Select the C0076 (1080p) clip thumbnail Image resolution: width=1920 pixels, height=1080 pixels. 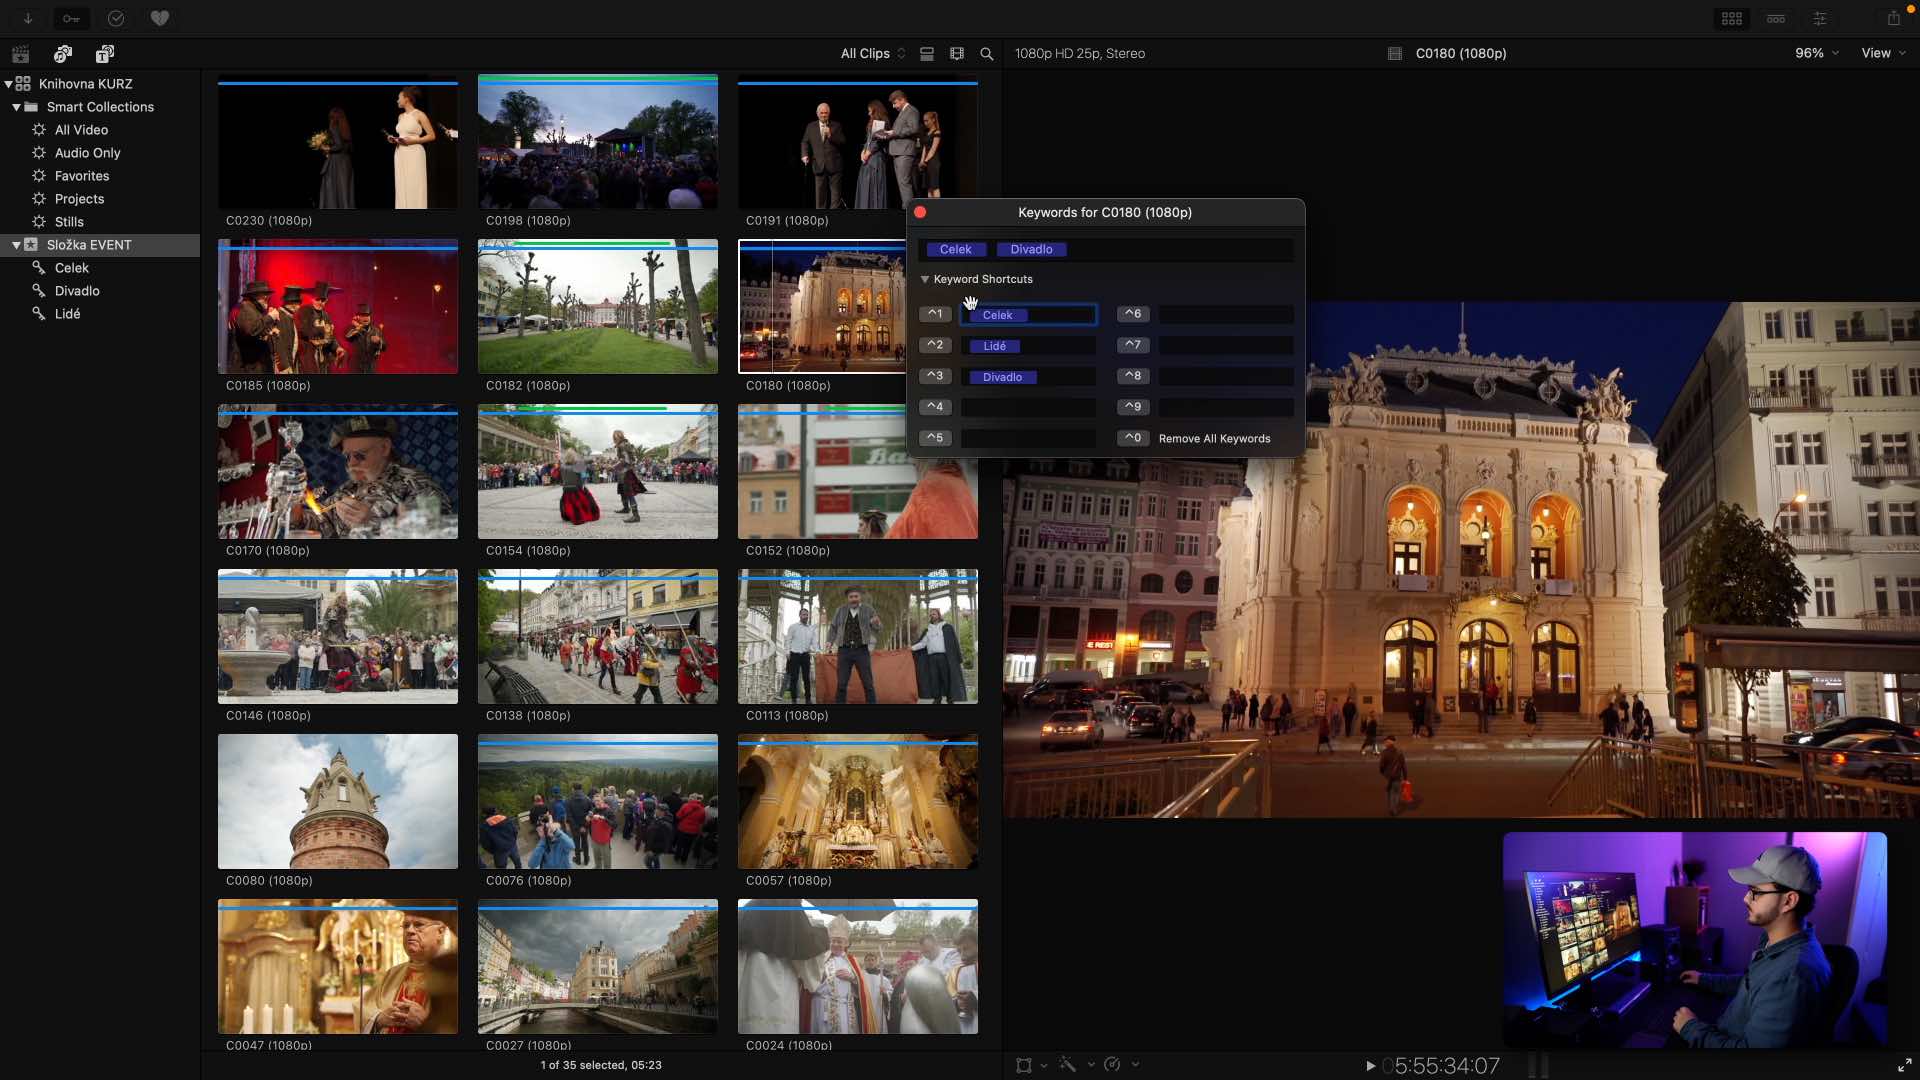(x=598, y=802)
